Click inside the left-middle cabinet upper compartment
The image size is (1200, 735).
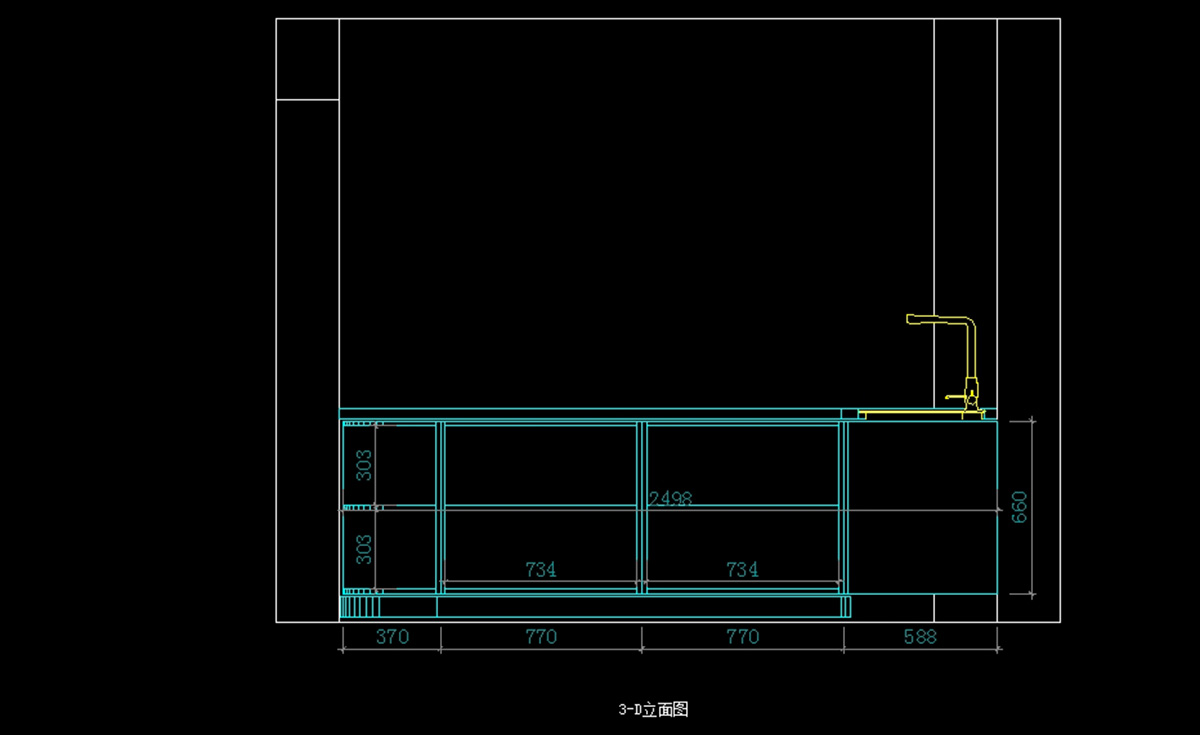[540, 464]
